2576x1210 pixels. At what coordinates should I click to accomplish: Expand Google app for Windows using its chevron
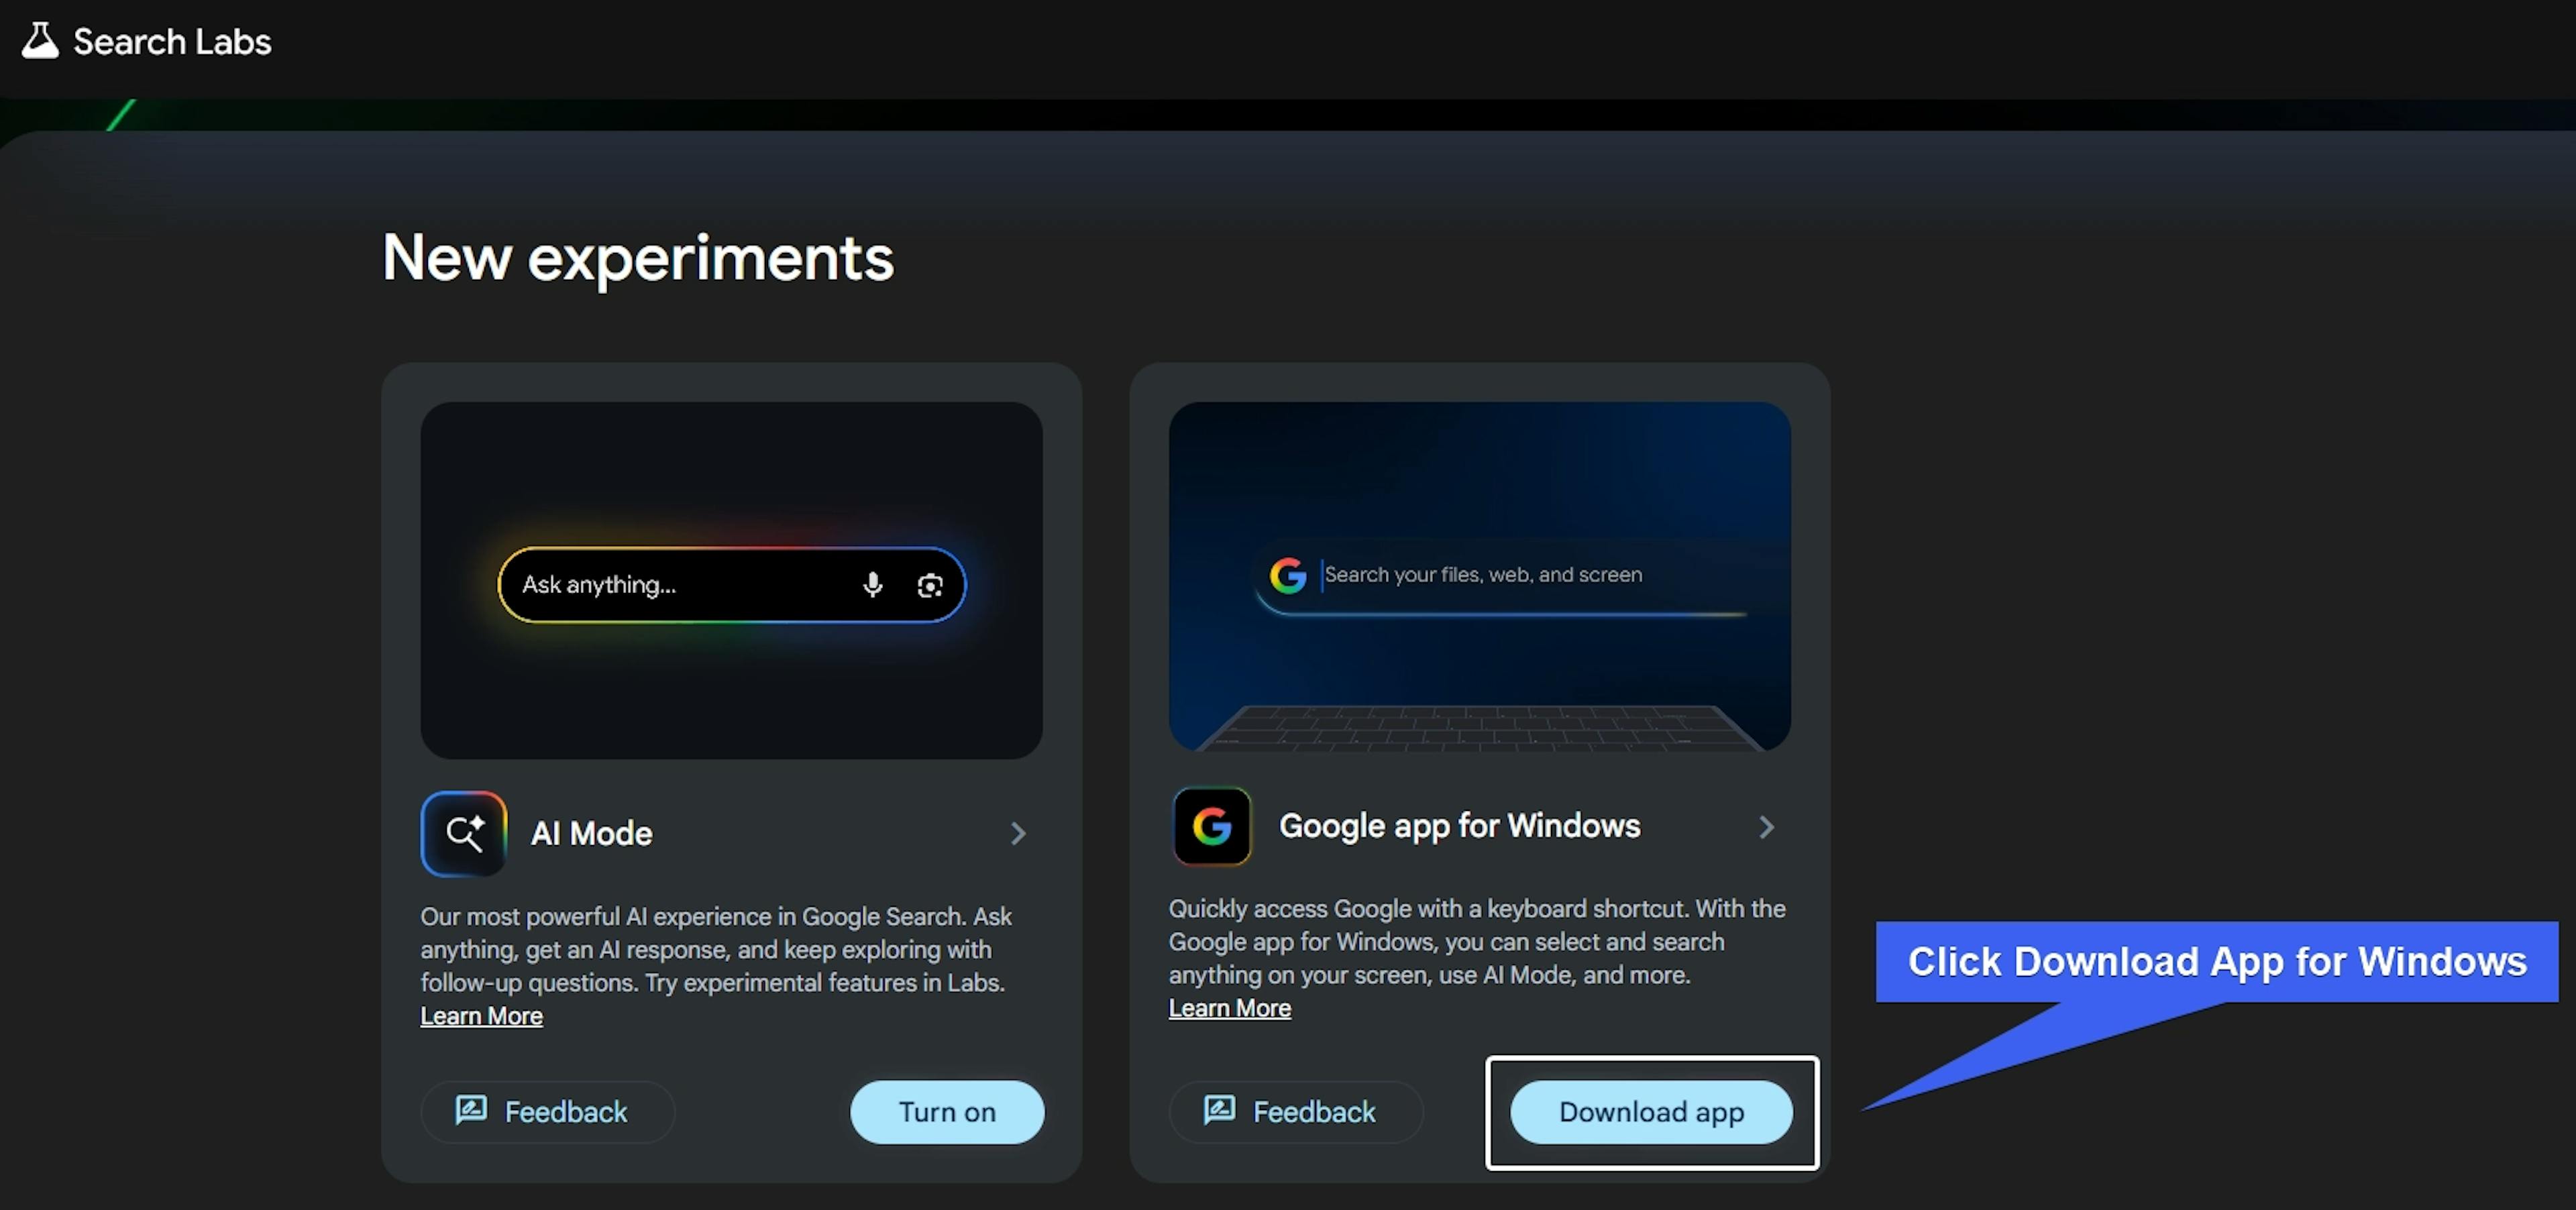click(x=1766, y=827)
